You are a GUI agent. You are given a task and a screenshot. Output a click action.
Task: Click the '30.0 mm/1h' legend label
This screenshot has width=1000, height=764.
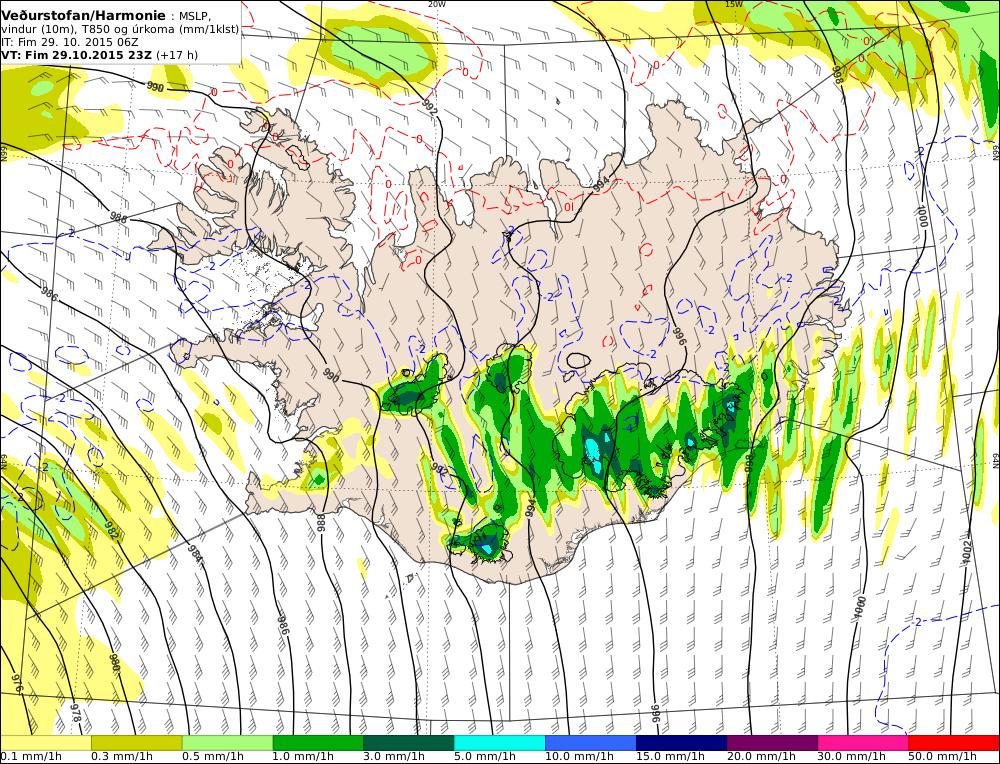click(852, 757)
